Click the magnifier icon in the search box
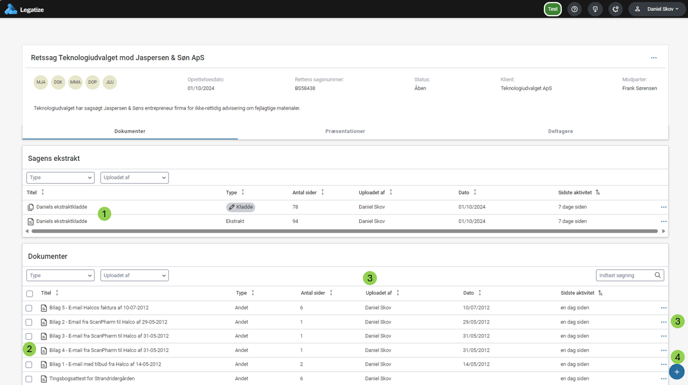This screenshot has height=385, width=688. pyautogui.click(x=657, y=275)
